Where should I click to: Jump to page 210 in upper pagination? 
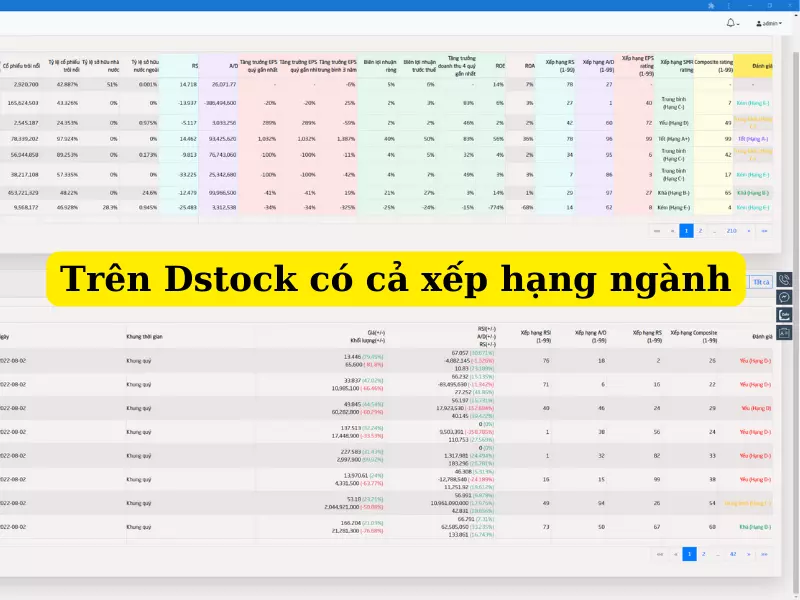coord(732,231)
